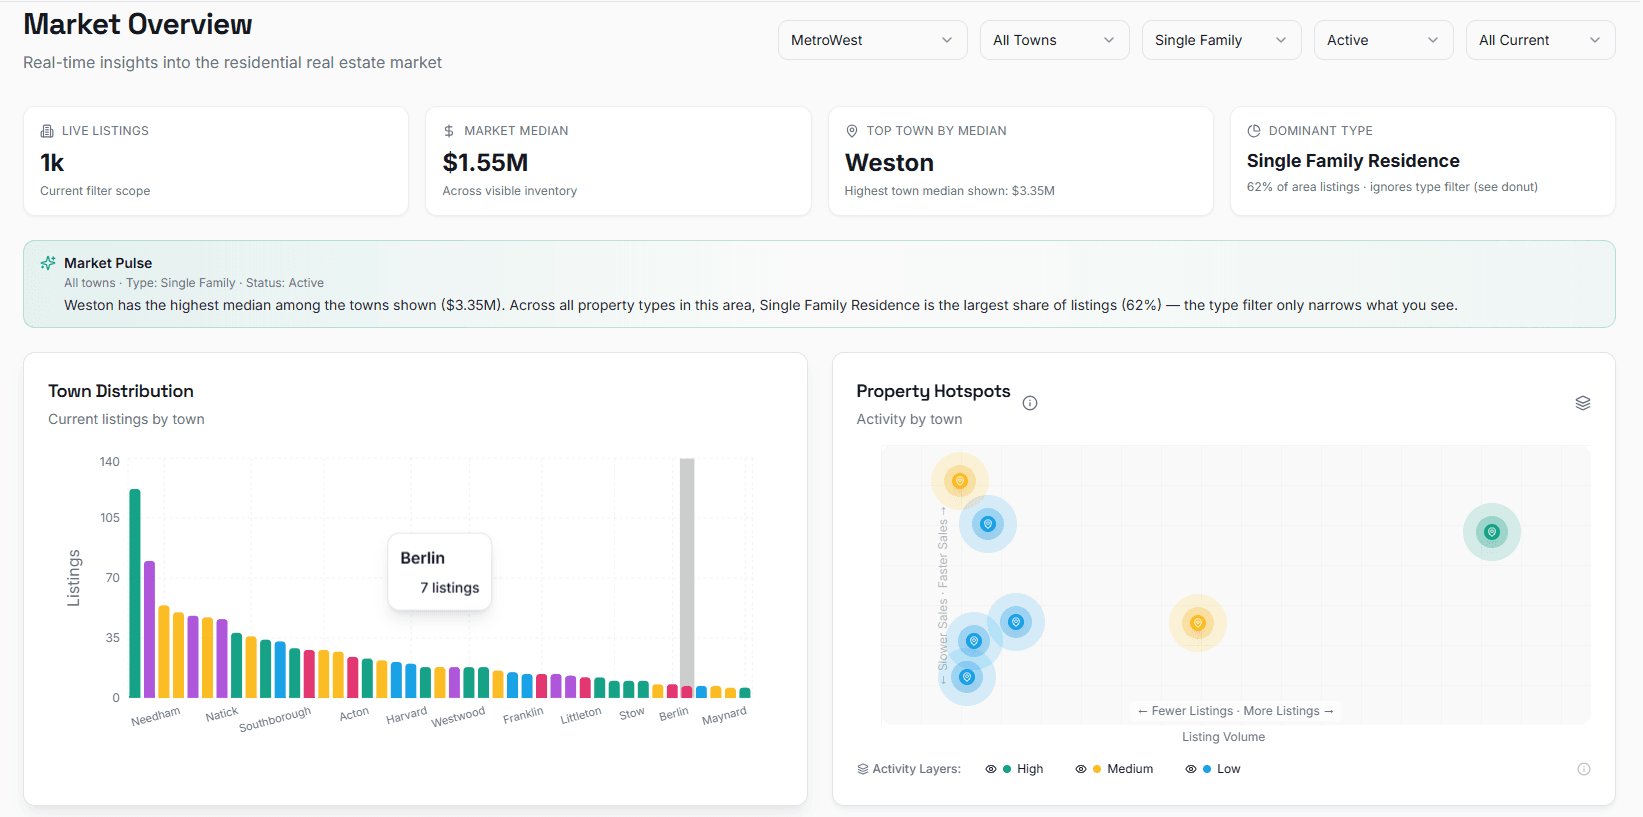This screenshot has height=817, width=1643.
Task: Toggle visibility of Medium activity layer
Action: point(1081,769)
